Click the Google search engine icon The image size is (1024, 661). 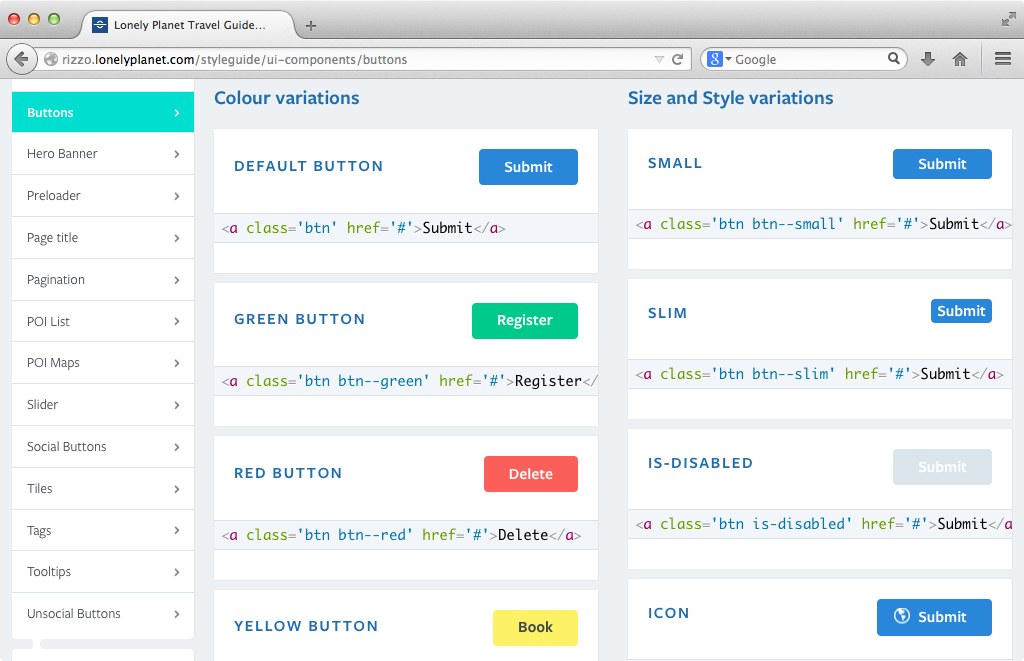point(715,58)
